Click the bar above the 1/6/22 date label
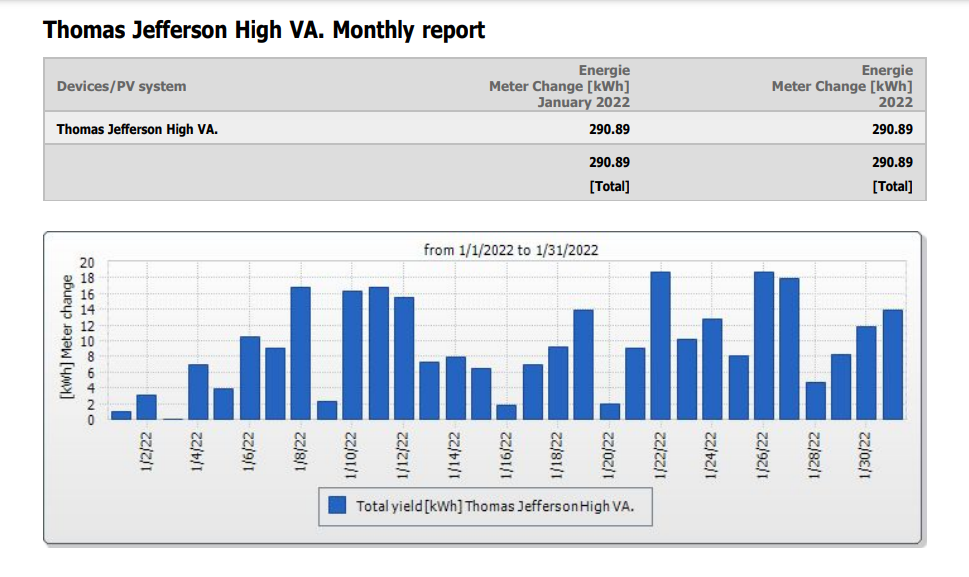This screenshot has width=969, height=577. tap(250, 378)
